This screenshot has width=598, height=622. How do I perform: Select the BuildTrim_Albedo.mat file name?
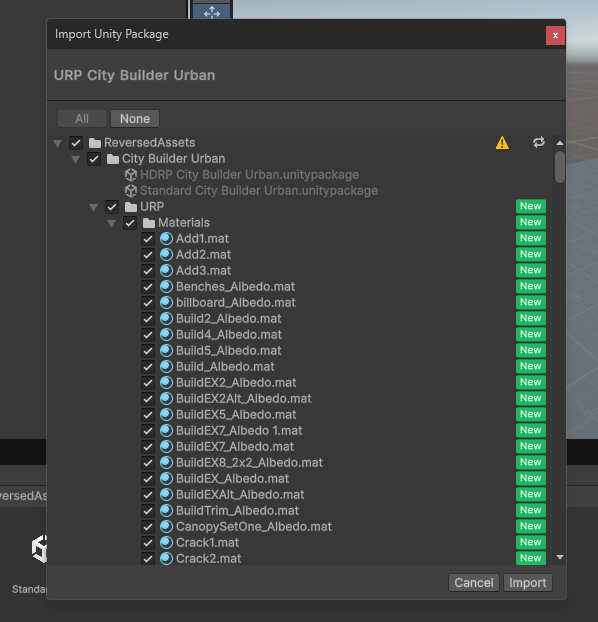237,511
